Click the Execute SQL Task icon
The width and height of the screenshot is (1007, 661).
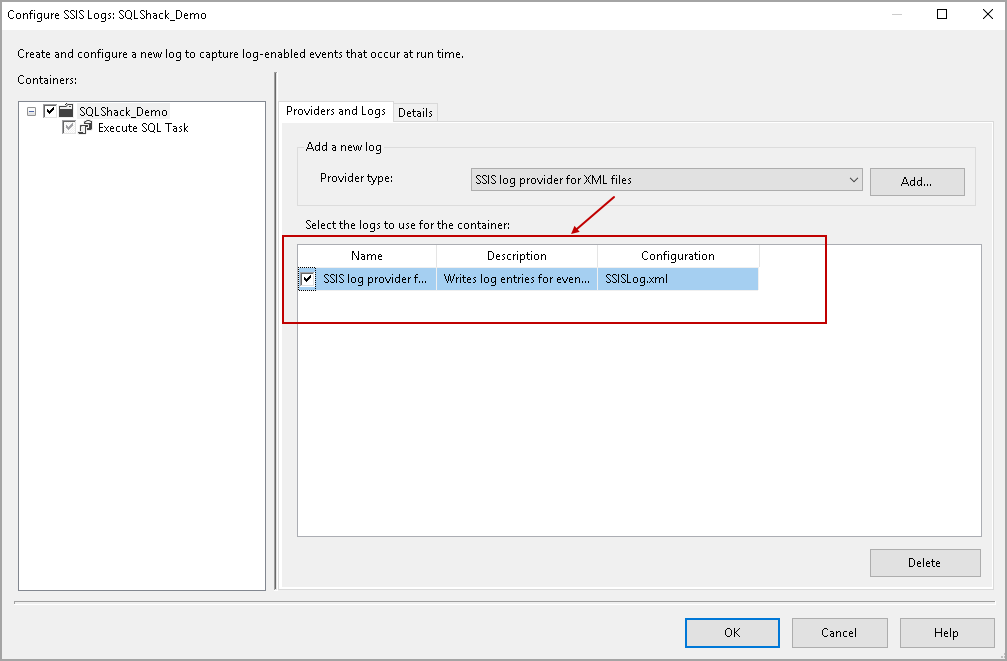86,127
